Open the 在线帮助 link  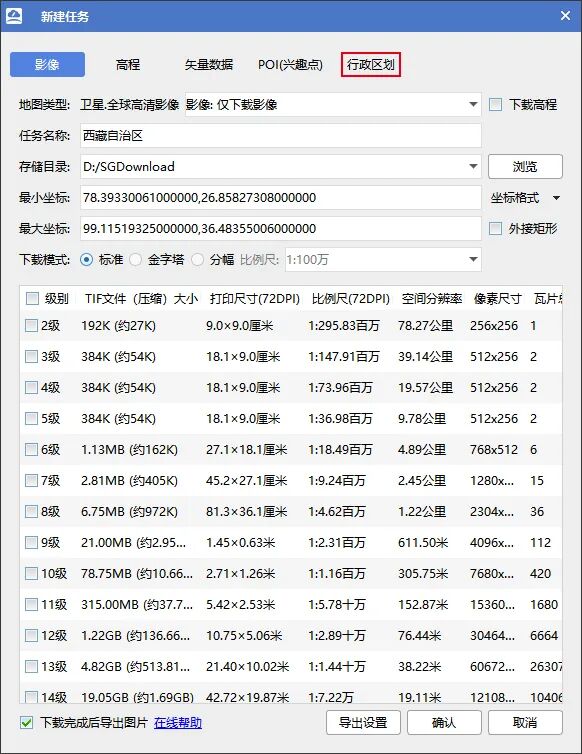pos(177,722)
